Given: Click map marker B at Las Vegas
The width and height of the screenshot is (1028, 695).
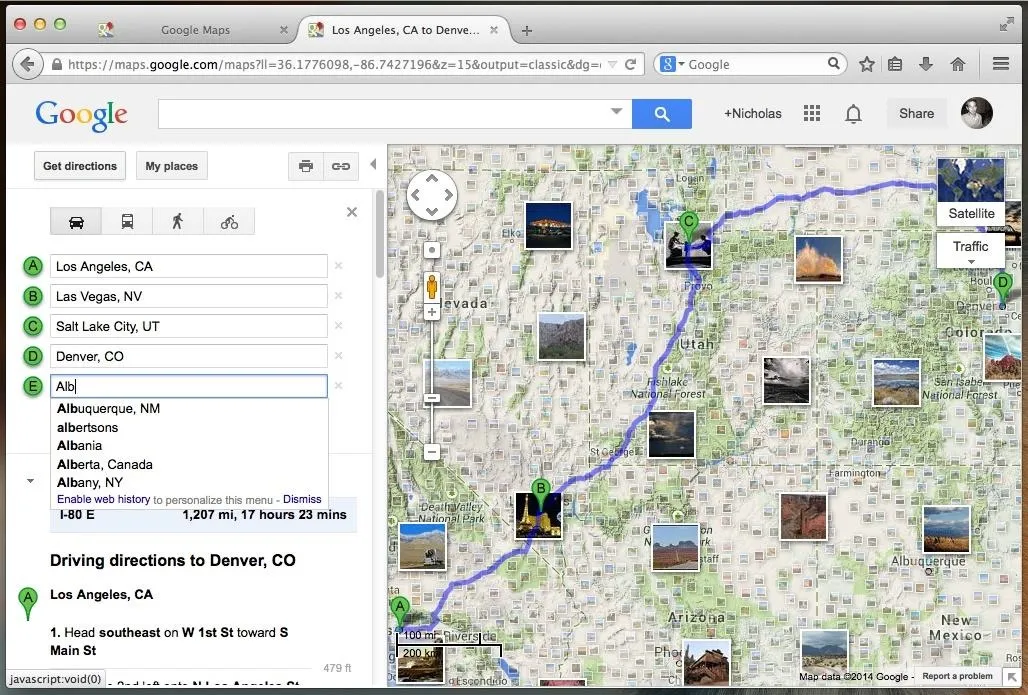Looking at the screenshot, I should [x=540, y=493].
